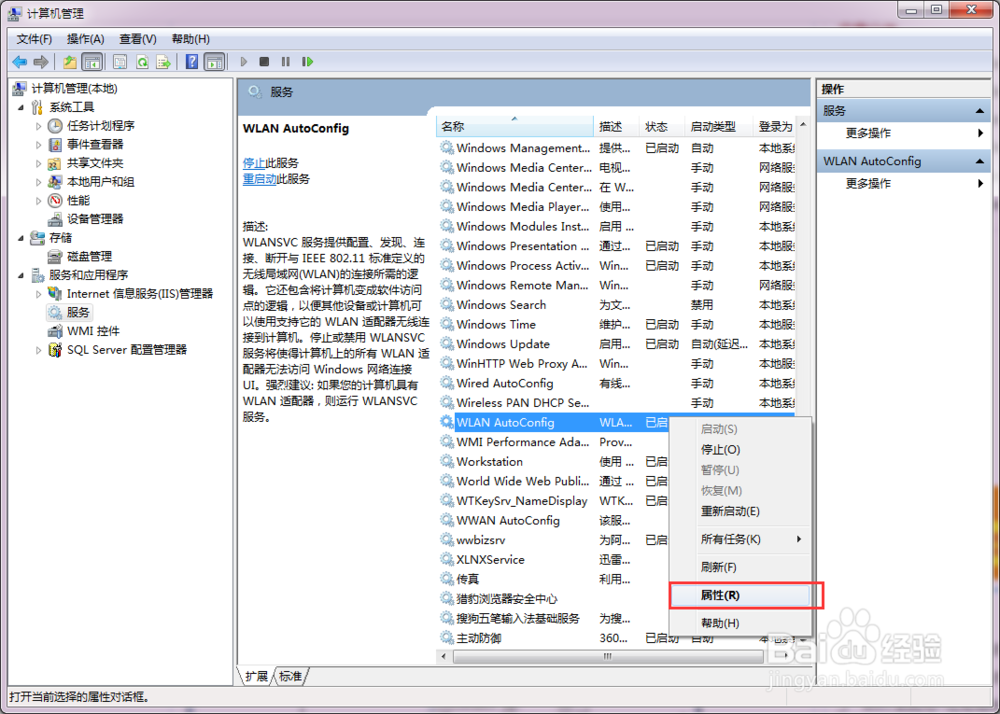This screenshot has height=714, width=1000.
Task: Click the Back arrow toolbar icon
Action: tap(20, 62)
